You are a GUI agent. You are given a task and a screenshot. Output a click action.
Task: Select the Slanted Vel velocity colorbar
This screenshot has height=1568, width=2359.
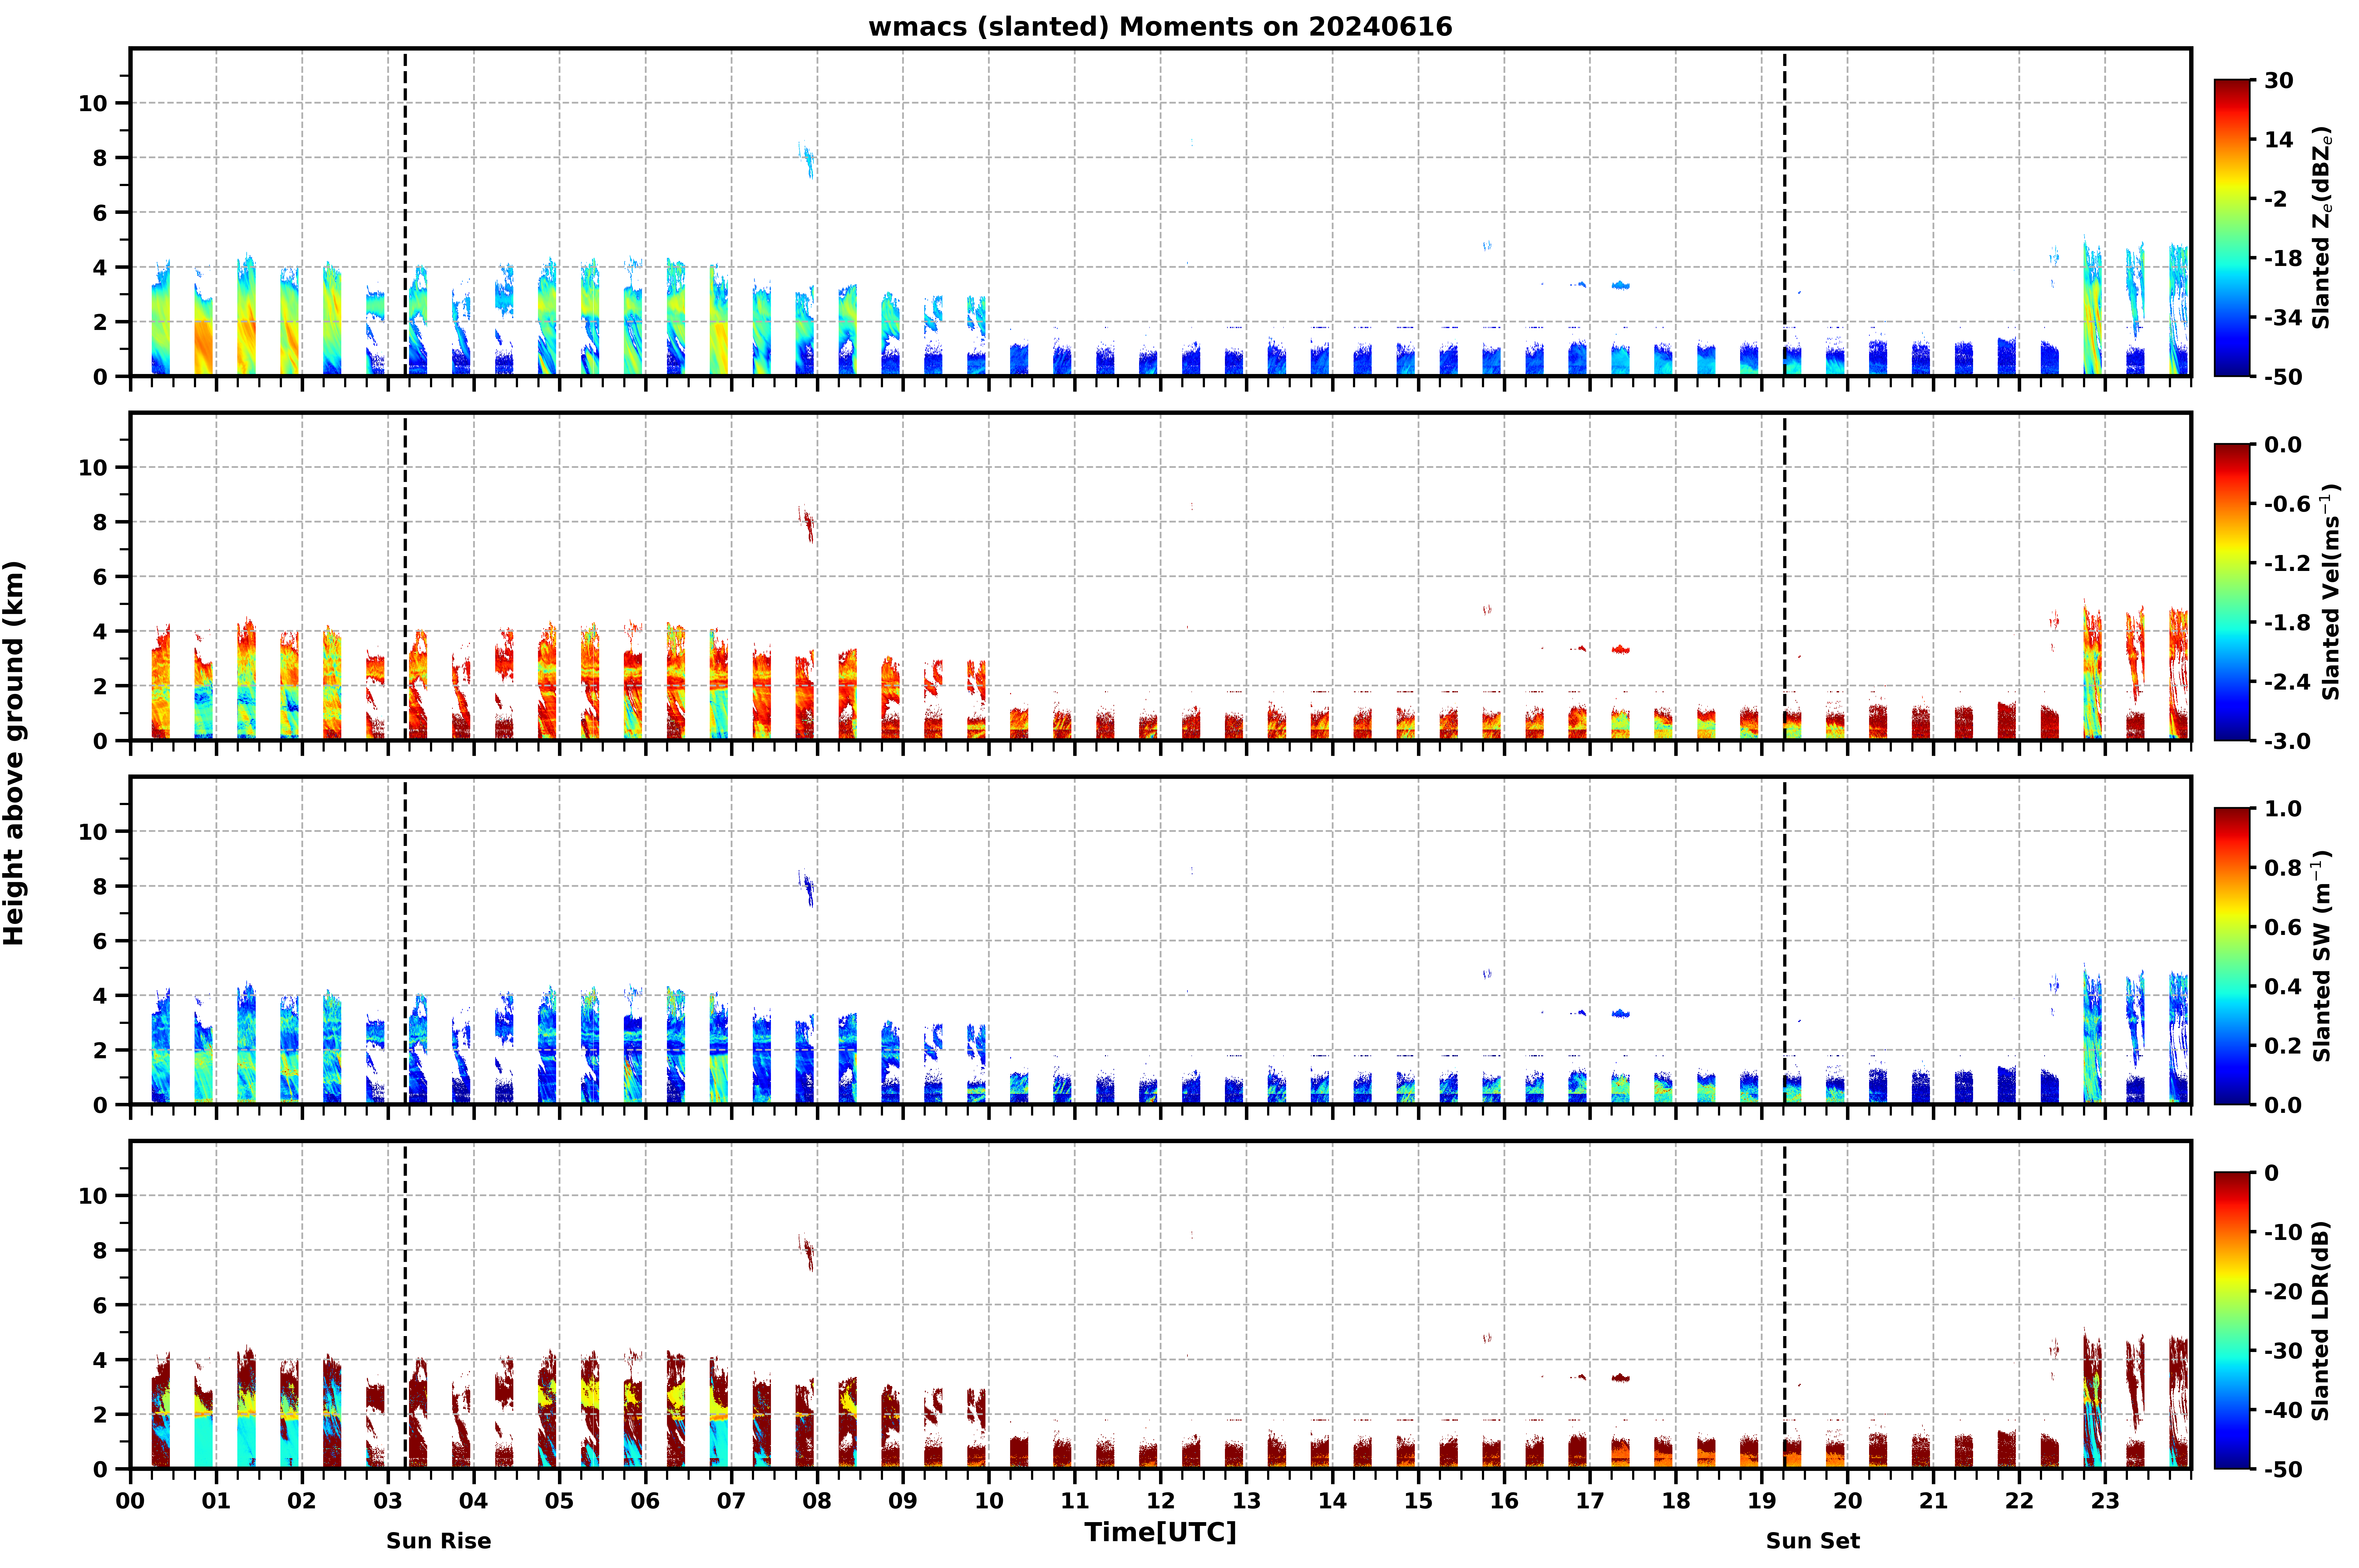click(2232, 592)
